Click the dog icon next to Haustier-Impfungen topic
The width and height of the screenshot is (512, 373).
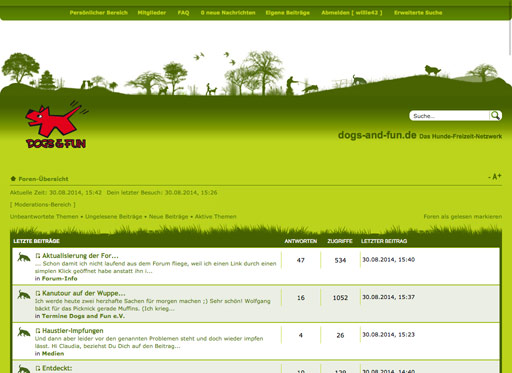click(x=24, y=332)
